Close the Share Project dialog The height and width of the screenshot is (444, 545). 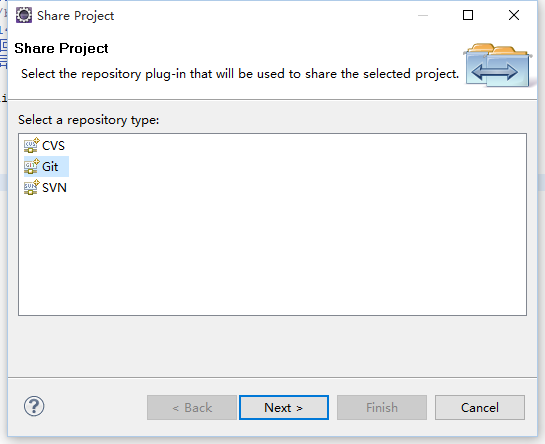pos(514,15)
